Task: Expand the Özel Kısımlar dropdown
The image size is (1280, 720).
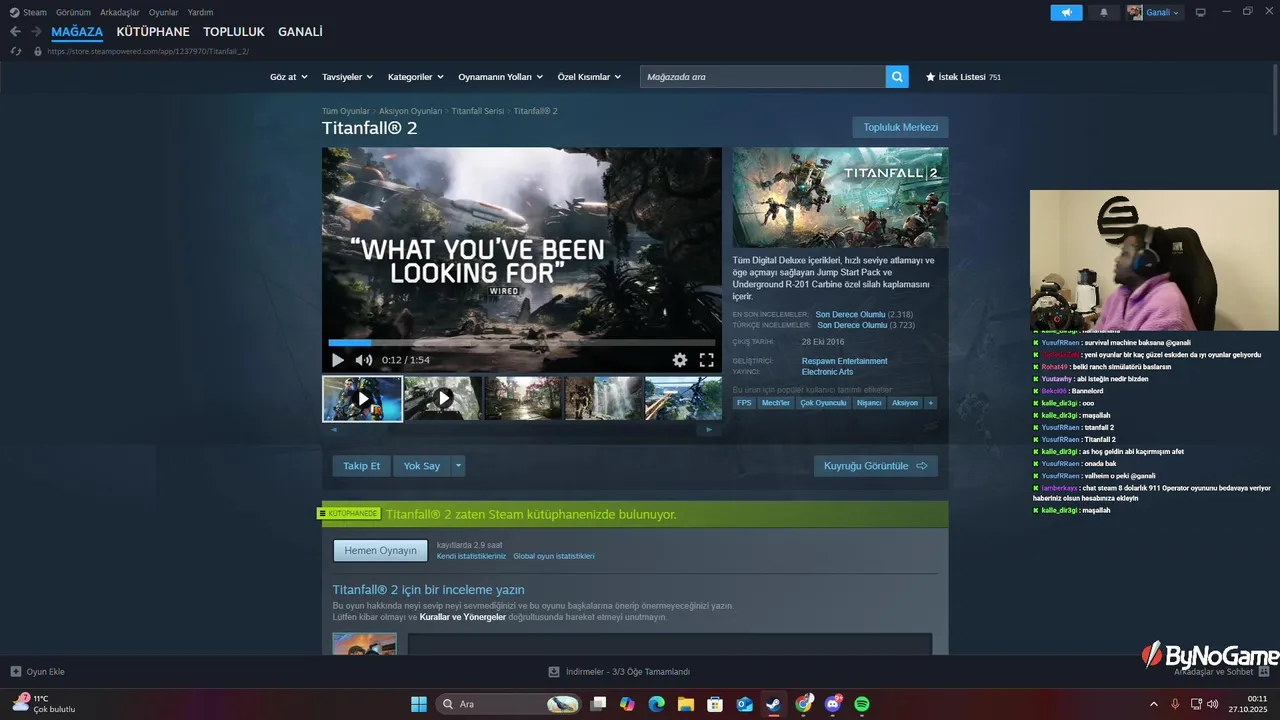Action: click(589, 77)
